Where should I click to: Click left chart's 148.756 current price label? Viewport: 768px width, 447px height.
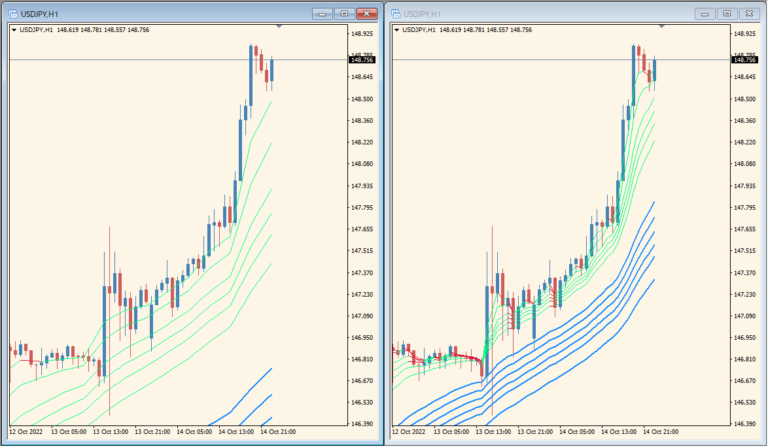coord(361,60)
